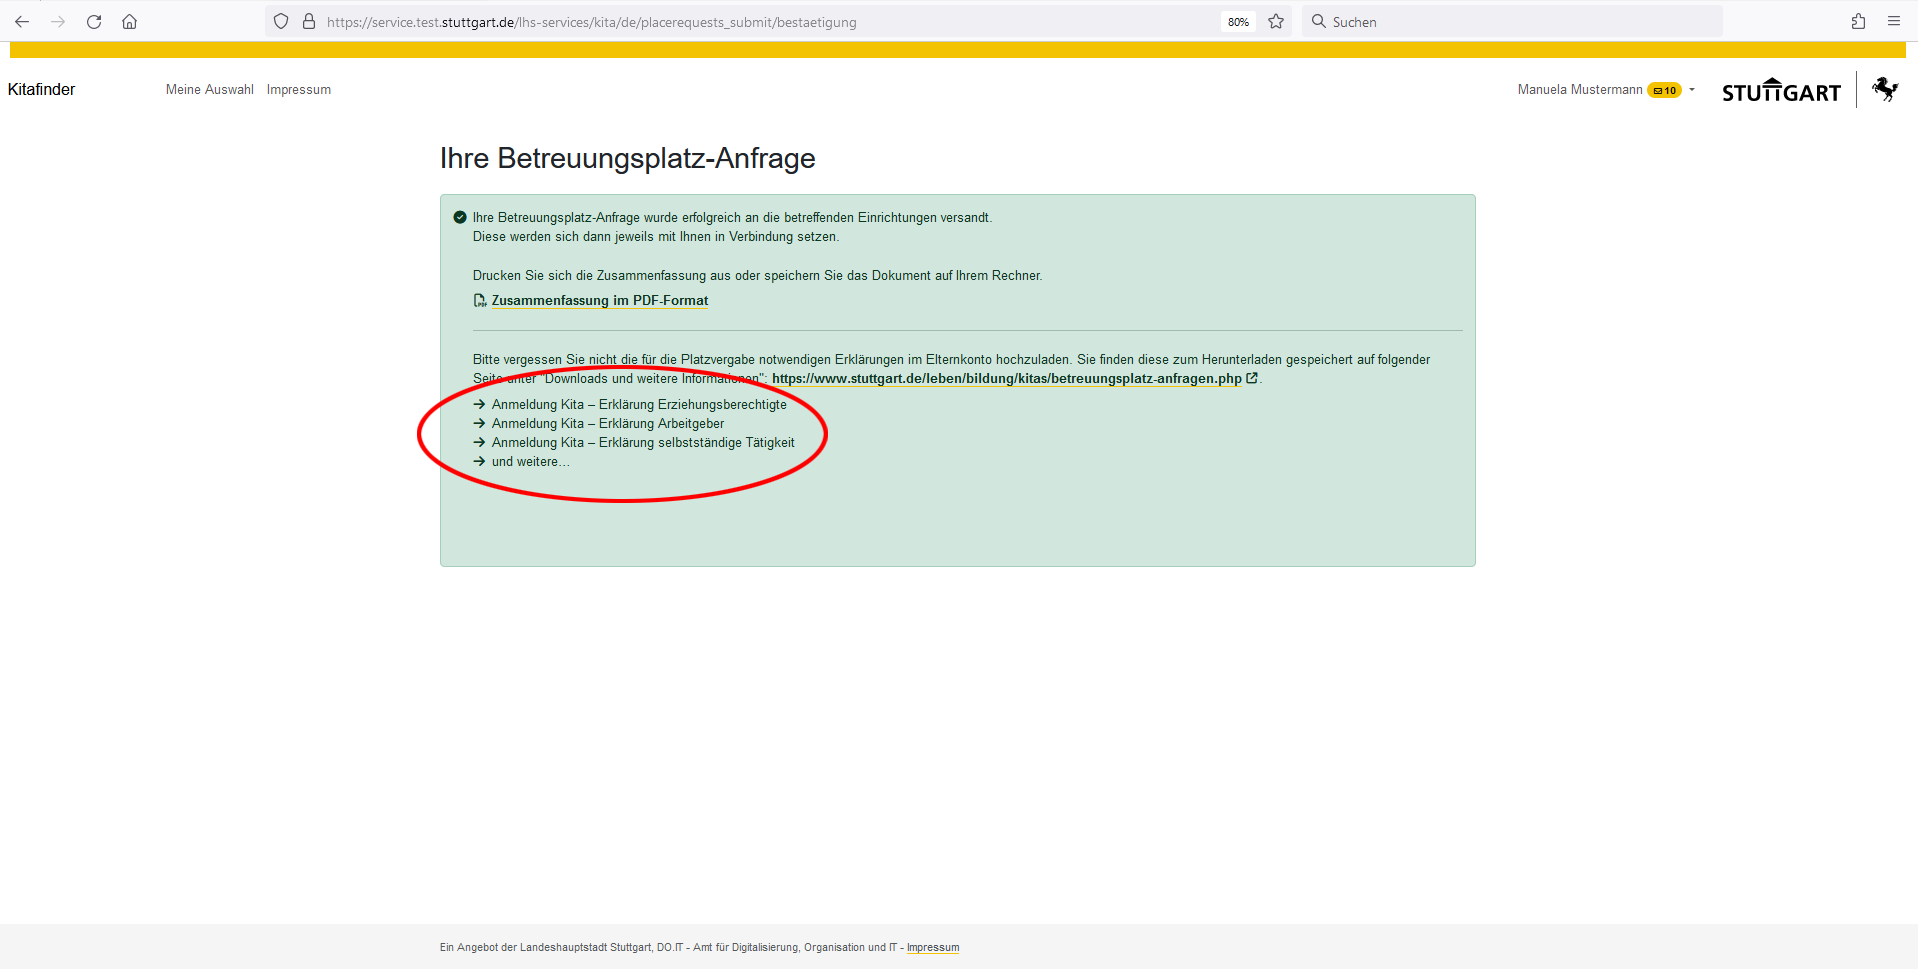
Task: Open Meine Auswahl menu item
Action: pyautogui.click(x=210, y=90)
